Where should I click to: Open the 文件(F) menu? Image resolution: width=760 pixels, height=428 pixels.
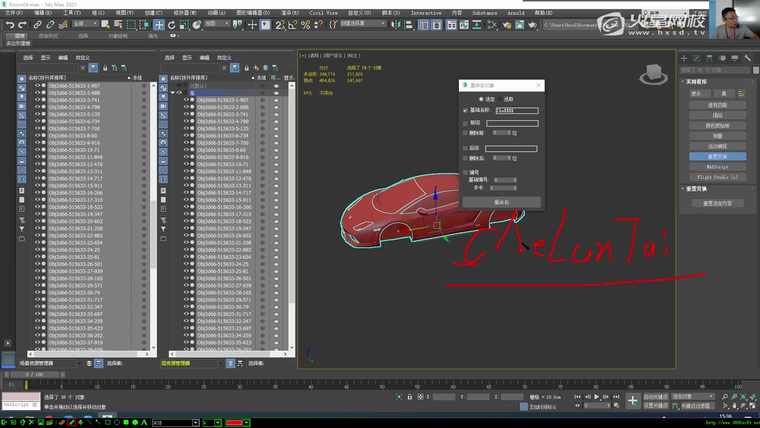click(13, 13)
